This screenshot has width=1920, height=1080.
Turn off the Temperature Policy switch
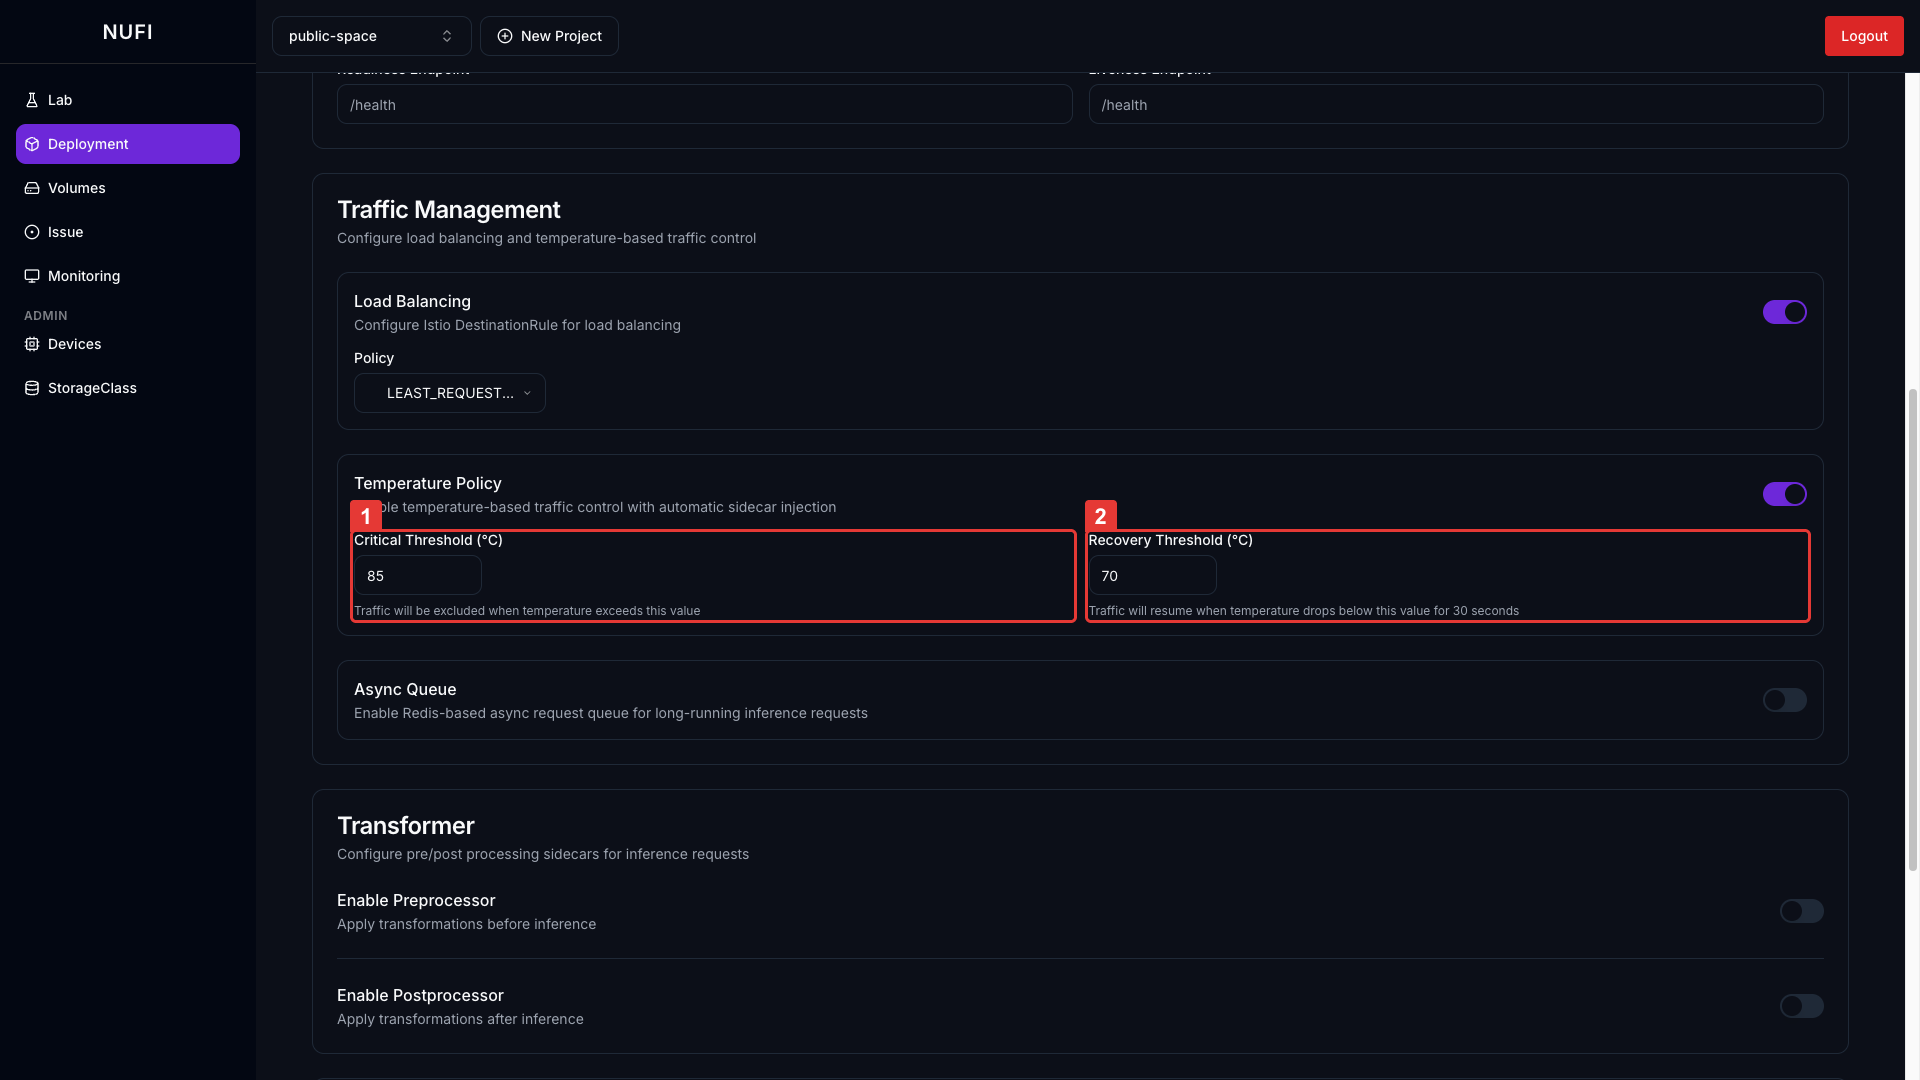click(x=1784, y=494)
